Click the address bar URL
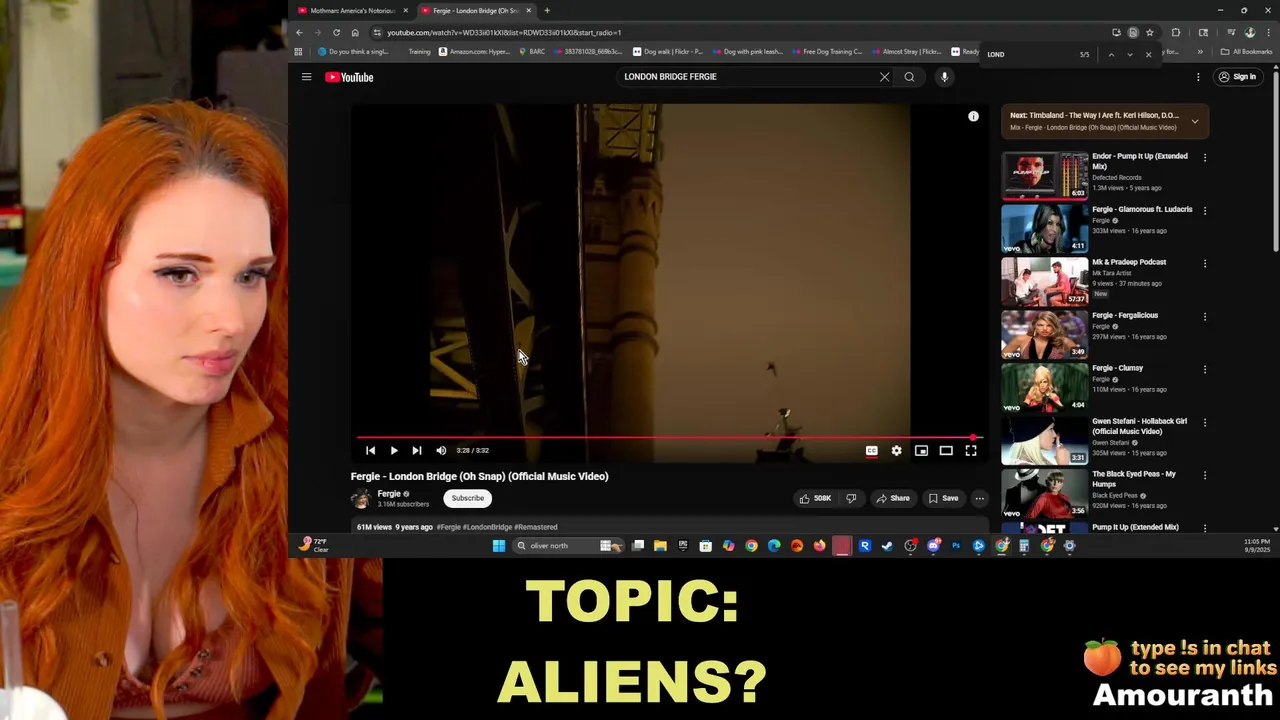The height and width of the screenshot is (720, 1280). [x=504, y=33]
